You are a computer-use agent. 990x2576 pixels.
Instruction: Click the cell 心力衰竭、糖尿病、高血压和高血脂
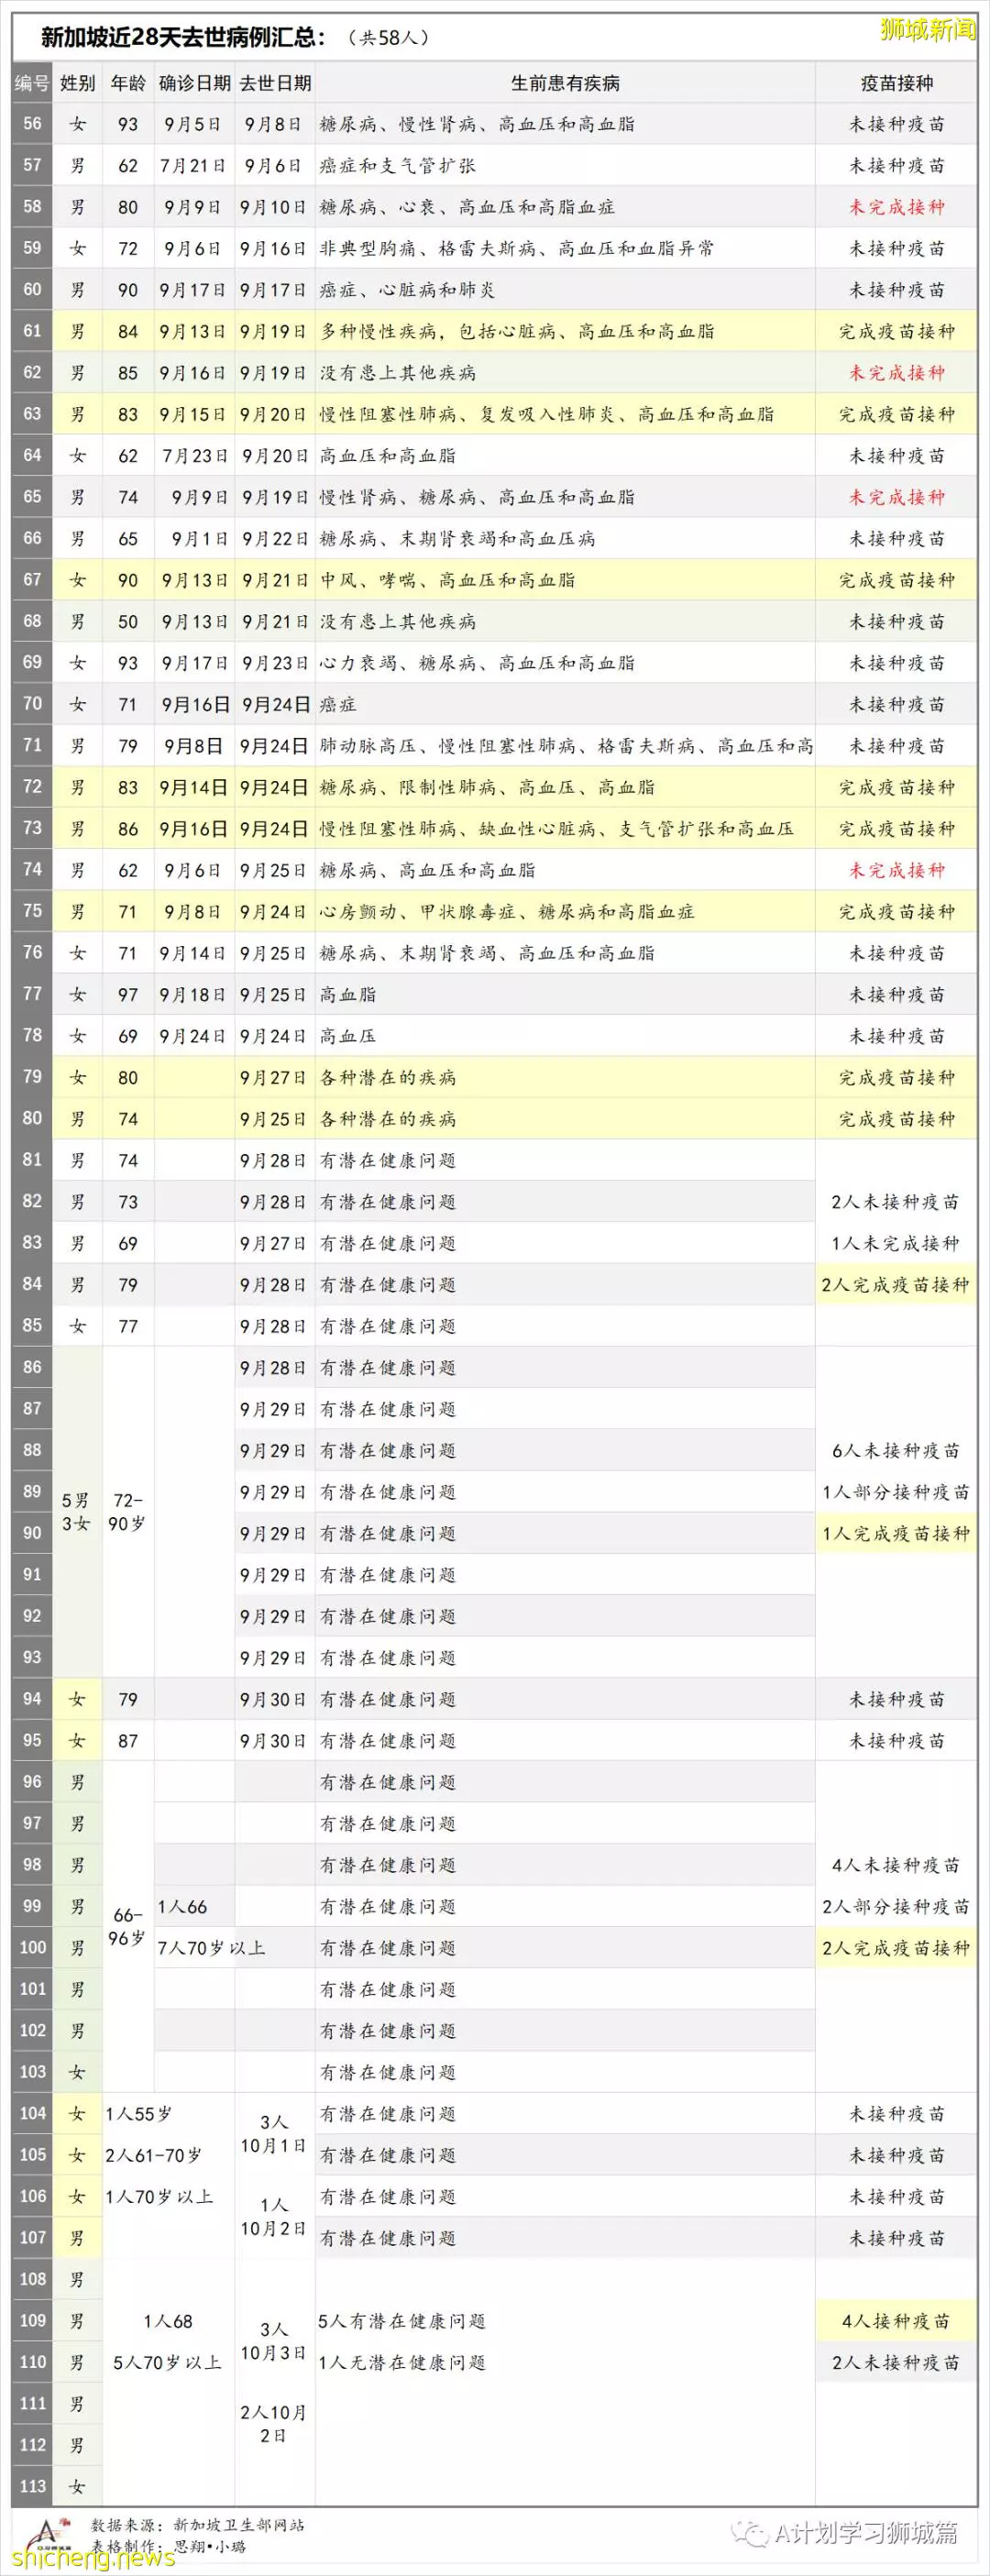[477, 663]
